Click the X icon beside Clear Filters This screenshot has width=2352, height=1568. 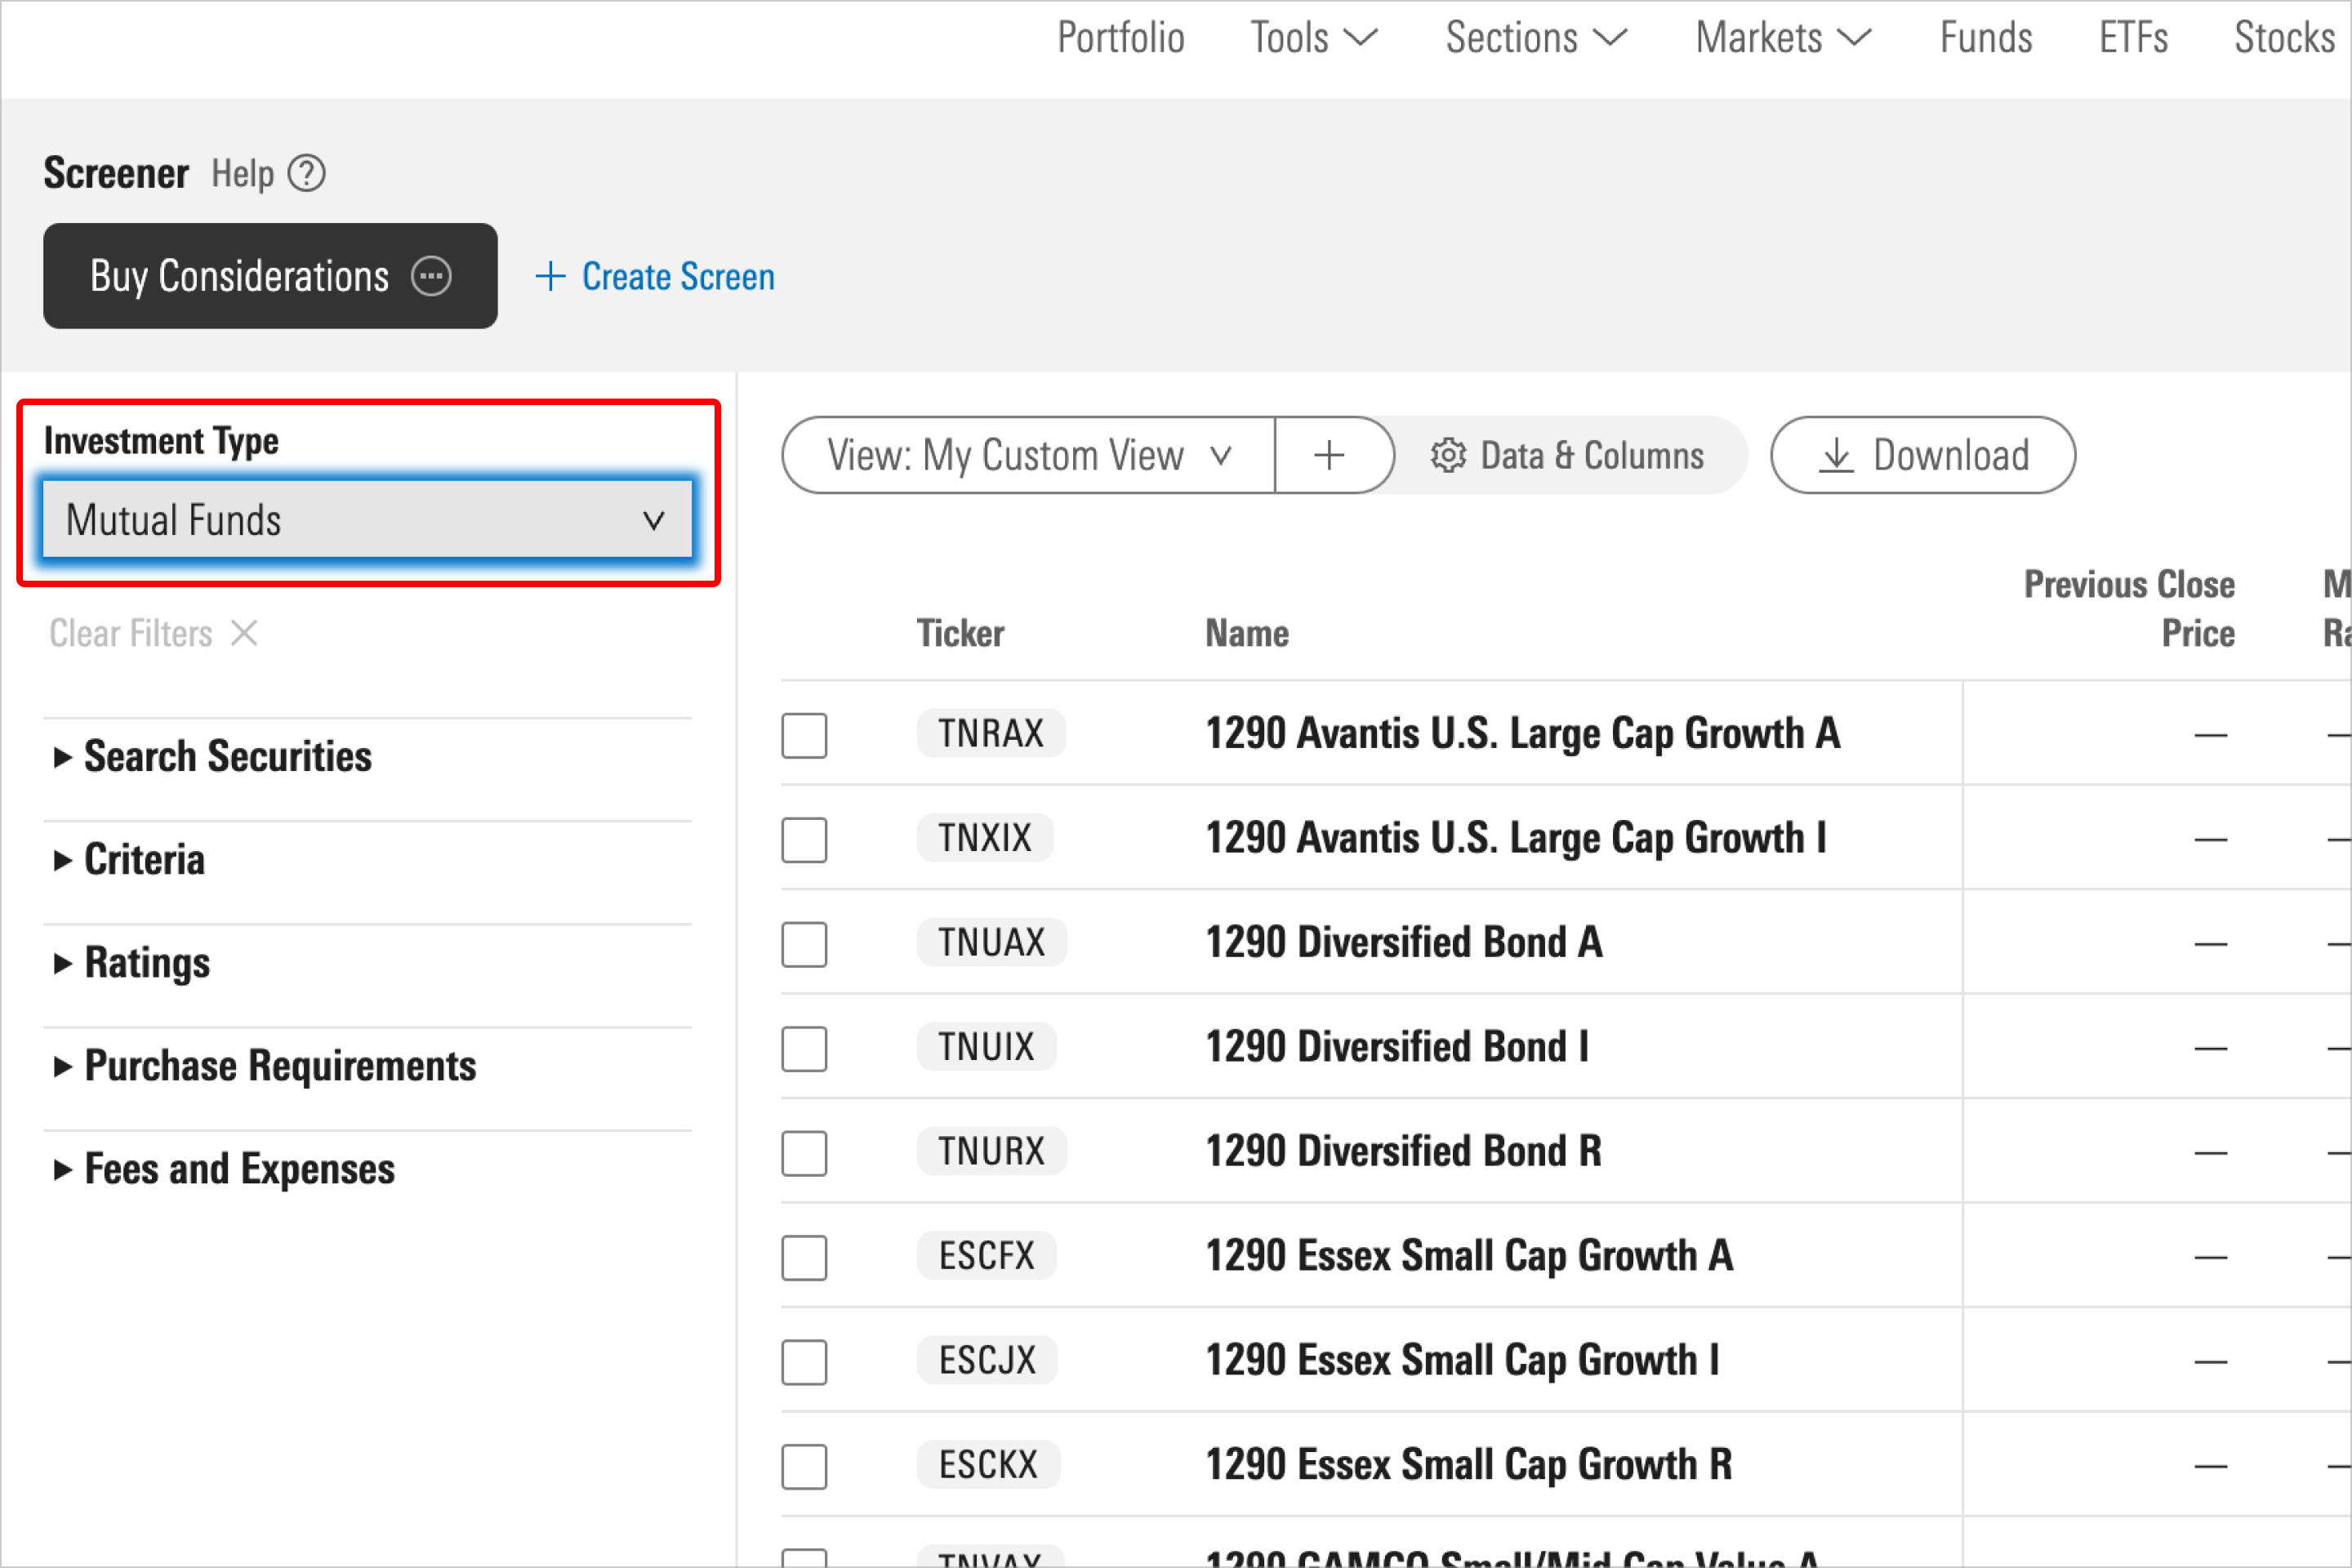(x=244, y=633)
